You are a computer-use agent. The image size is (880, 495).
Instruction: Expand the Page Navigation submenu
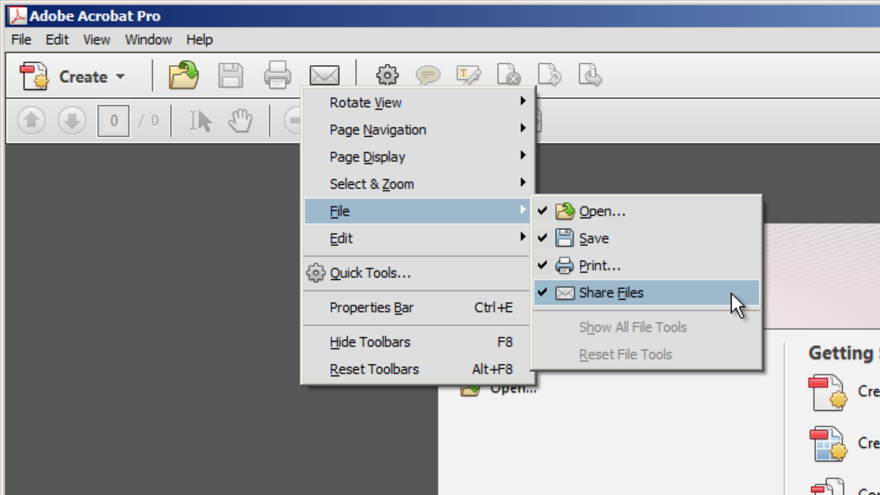(x=418, y=130)
